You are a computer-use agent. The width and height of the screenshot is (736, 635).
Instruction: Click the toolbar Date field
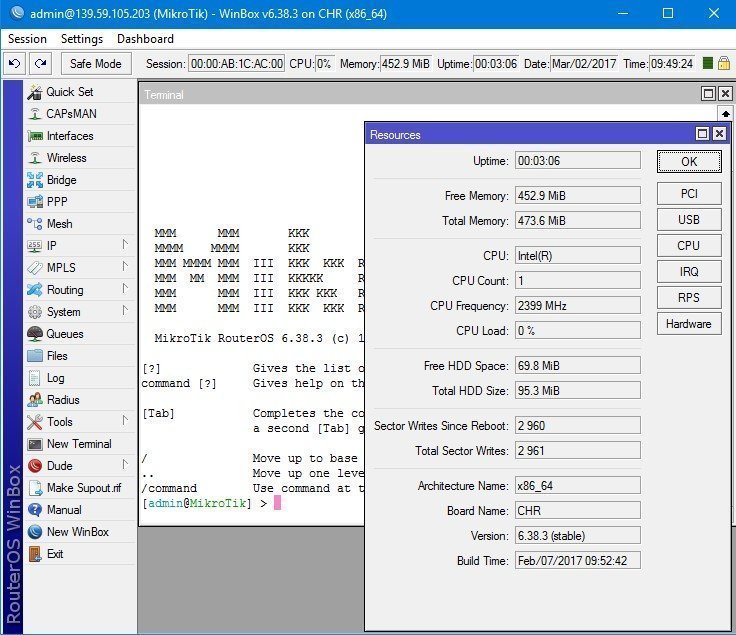584,63
